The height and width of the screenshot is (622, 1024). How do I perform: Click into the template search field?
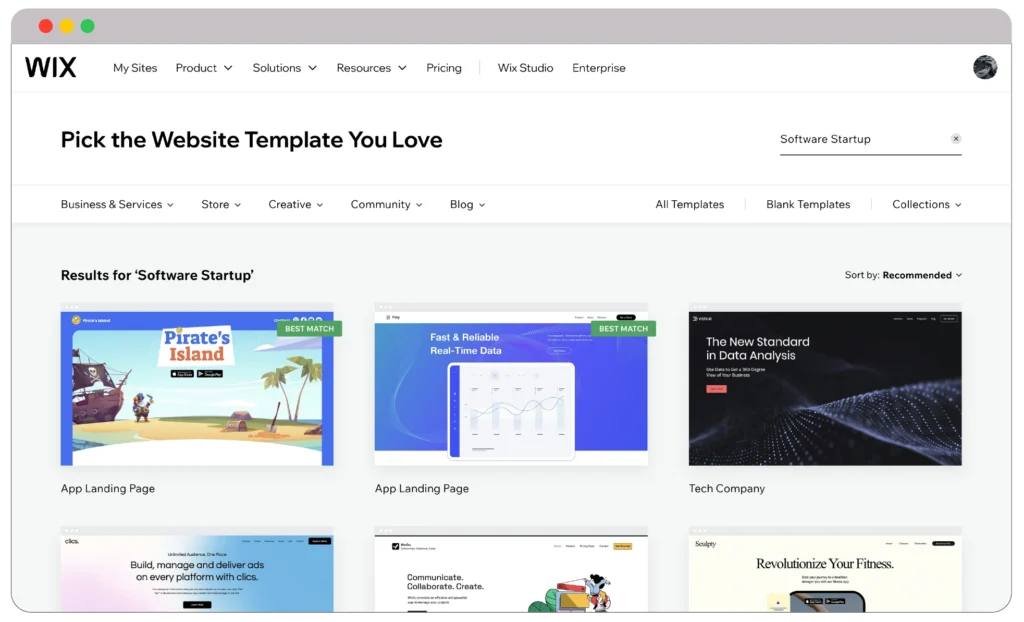[x=860, y=139]
